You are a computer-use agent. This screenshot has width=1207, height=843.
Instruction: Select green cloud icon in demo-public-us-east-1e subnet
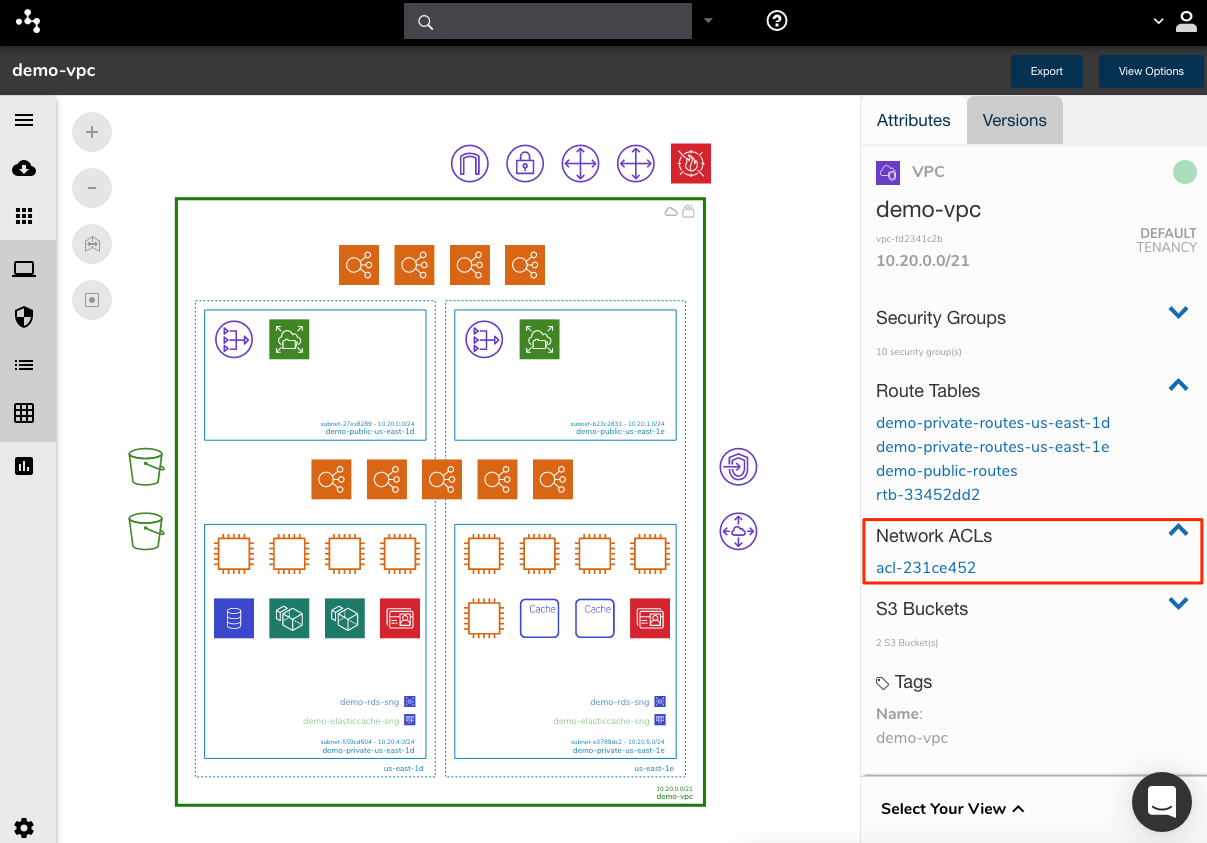540,339
